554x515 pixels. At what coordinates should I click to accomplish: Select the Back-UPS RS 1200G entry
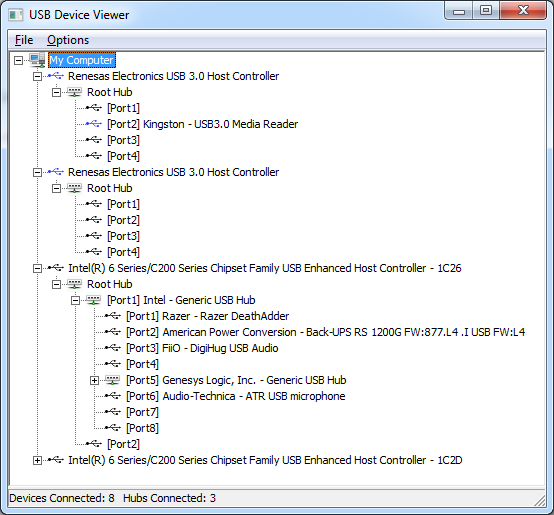(x=326, y=332)
